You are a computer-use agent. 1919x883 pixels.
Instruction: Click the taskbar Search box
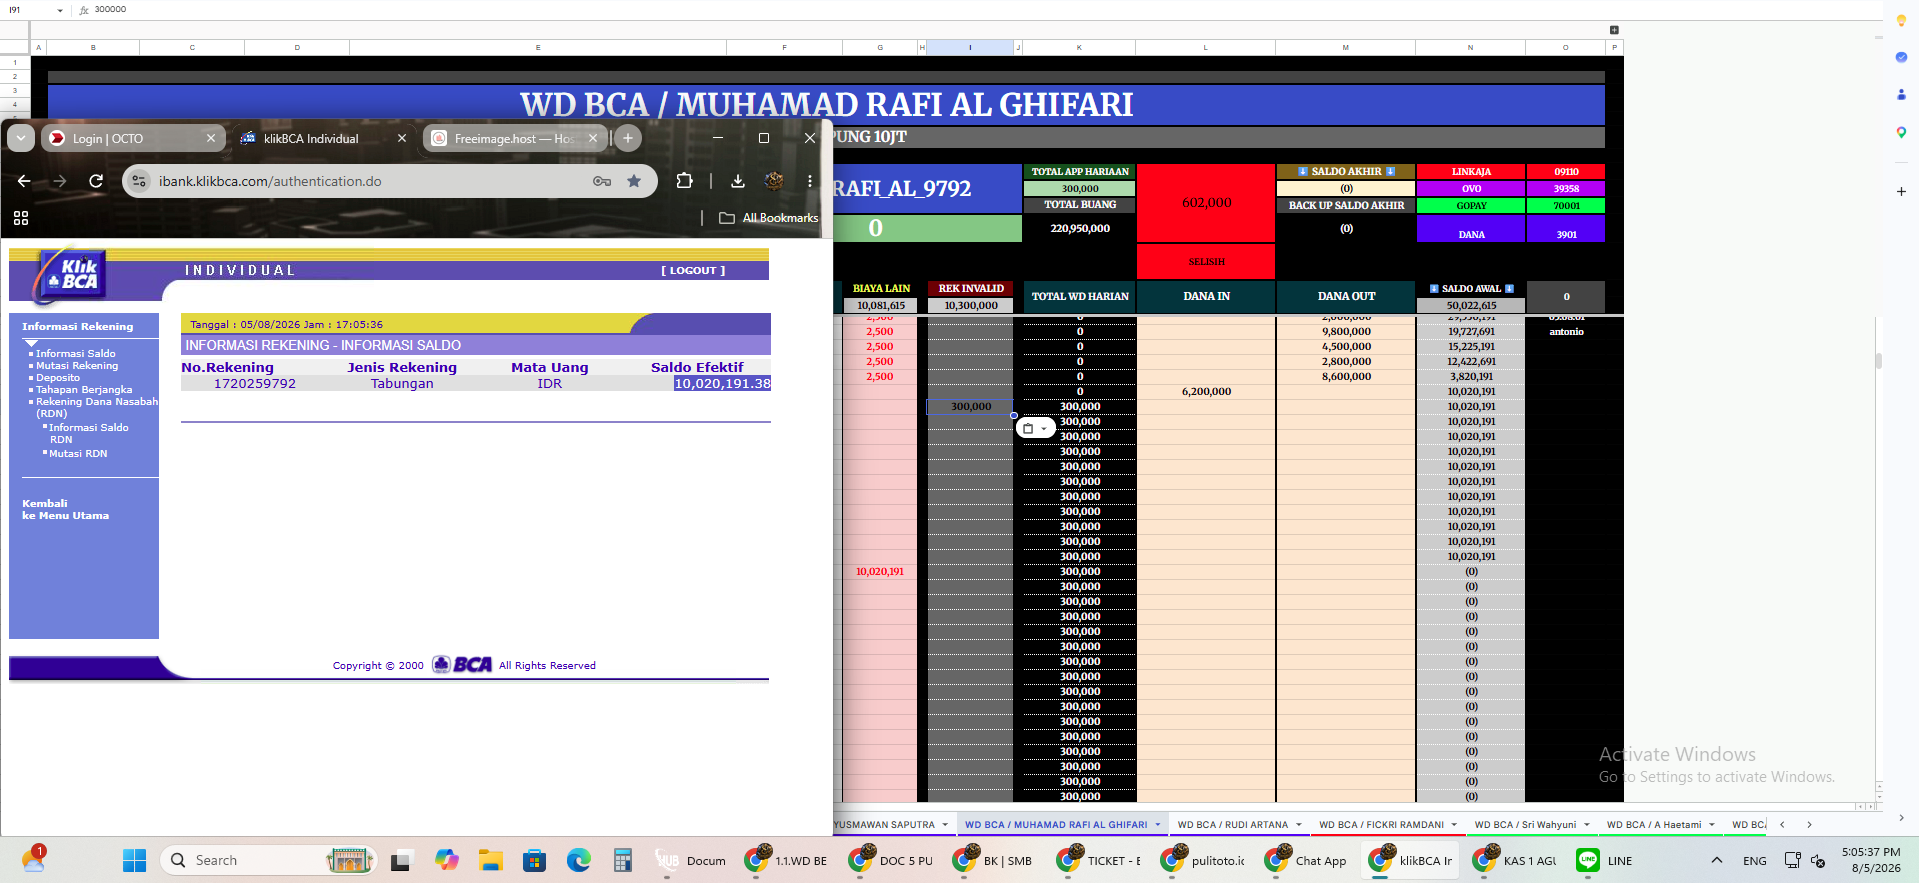coord(268,860)
